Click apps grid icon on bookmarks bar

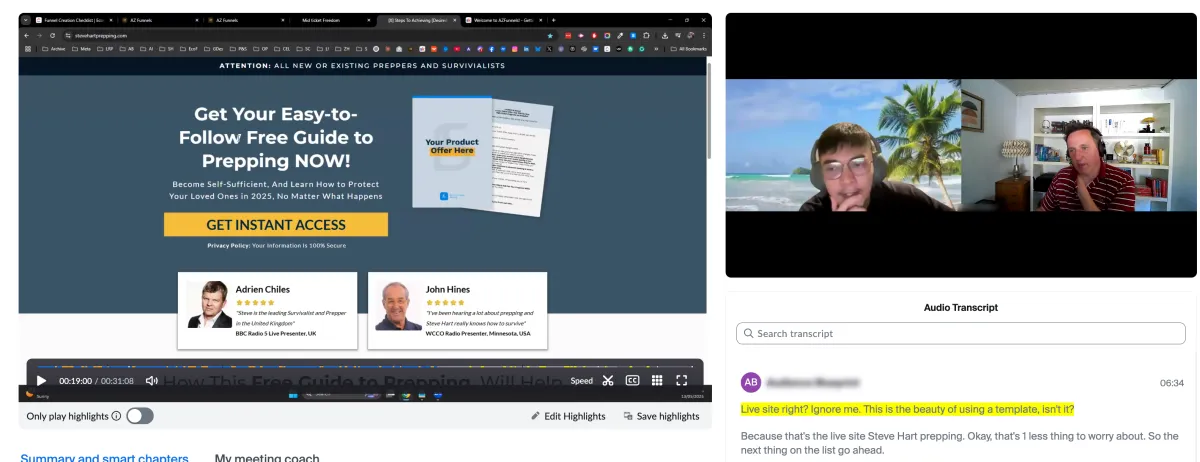28,48
